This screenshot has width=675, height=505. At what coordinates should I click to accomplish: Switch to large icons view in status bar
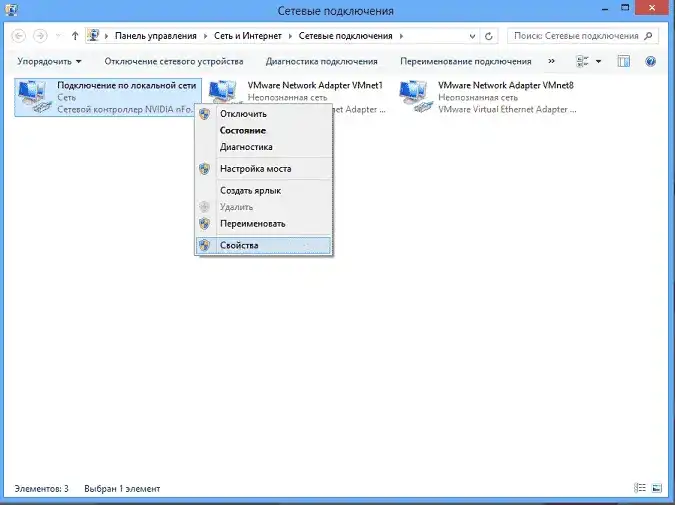pyautogui.click(x=656, y=488)
